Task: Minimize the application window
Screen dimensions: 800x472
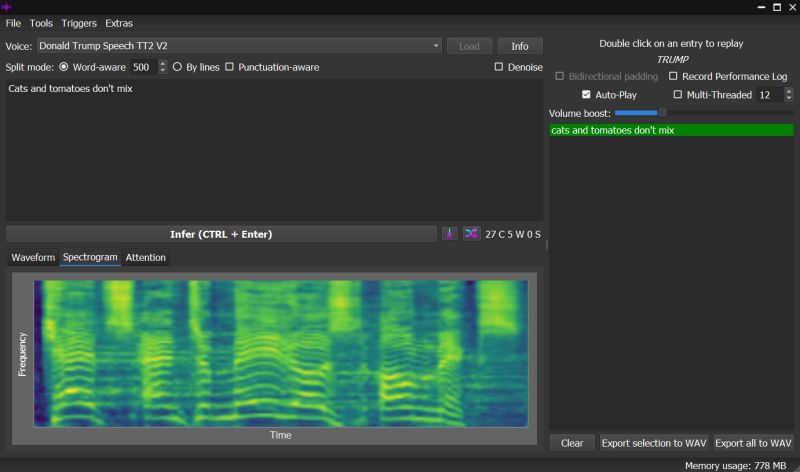Action: [x=761, y=7]
